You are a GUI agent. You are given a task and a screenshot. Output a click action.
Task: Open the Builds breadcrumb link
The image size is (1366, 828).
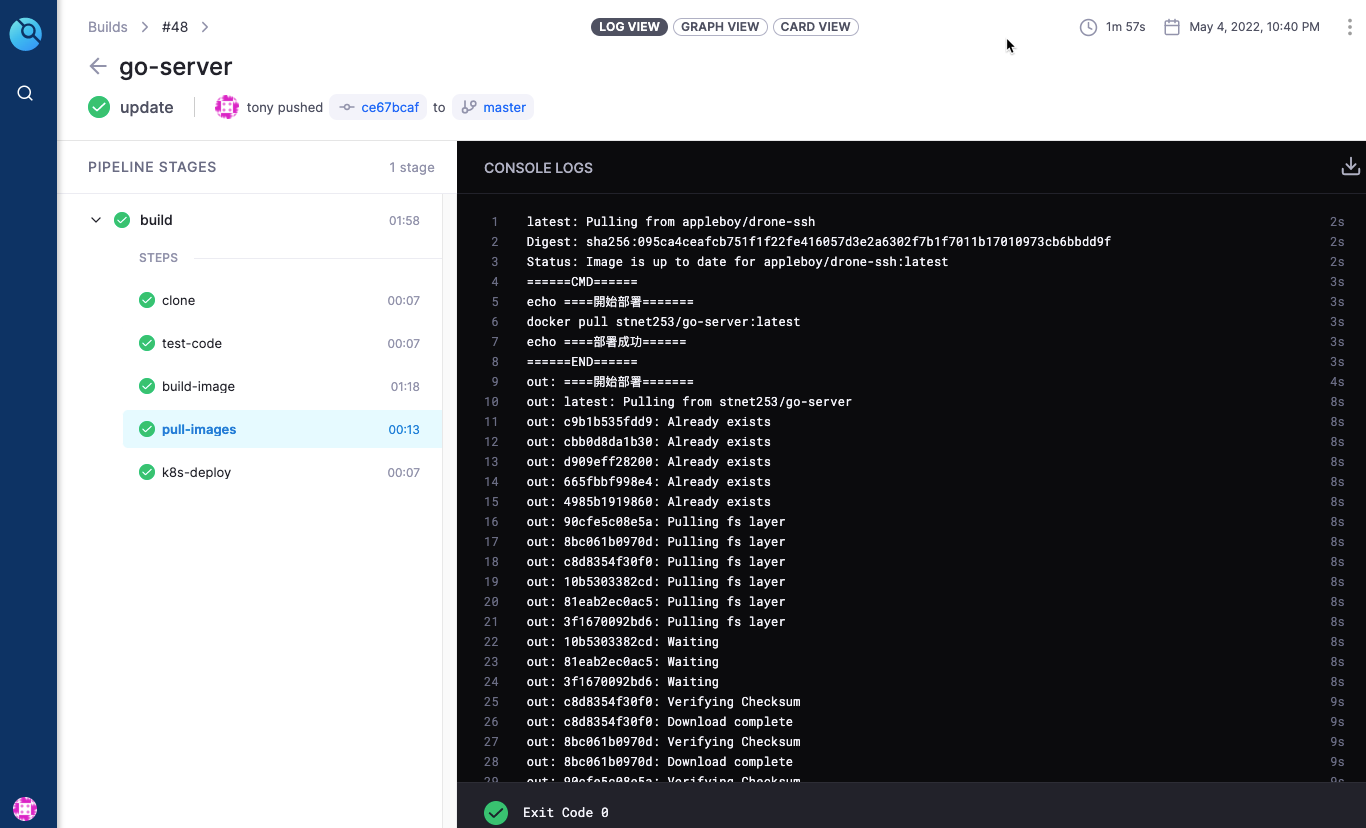tap(108, 27)
